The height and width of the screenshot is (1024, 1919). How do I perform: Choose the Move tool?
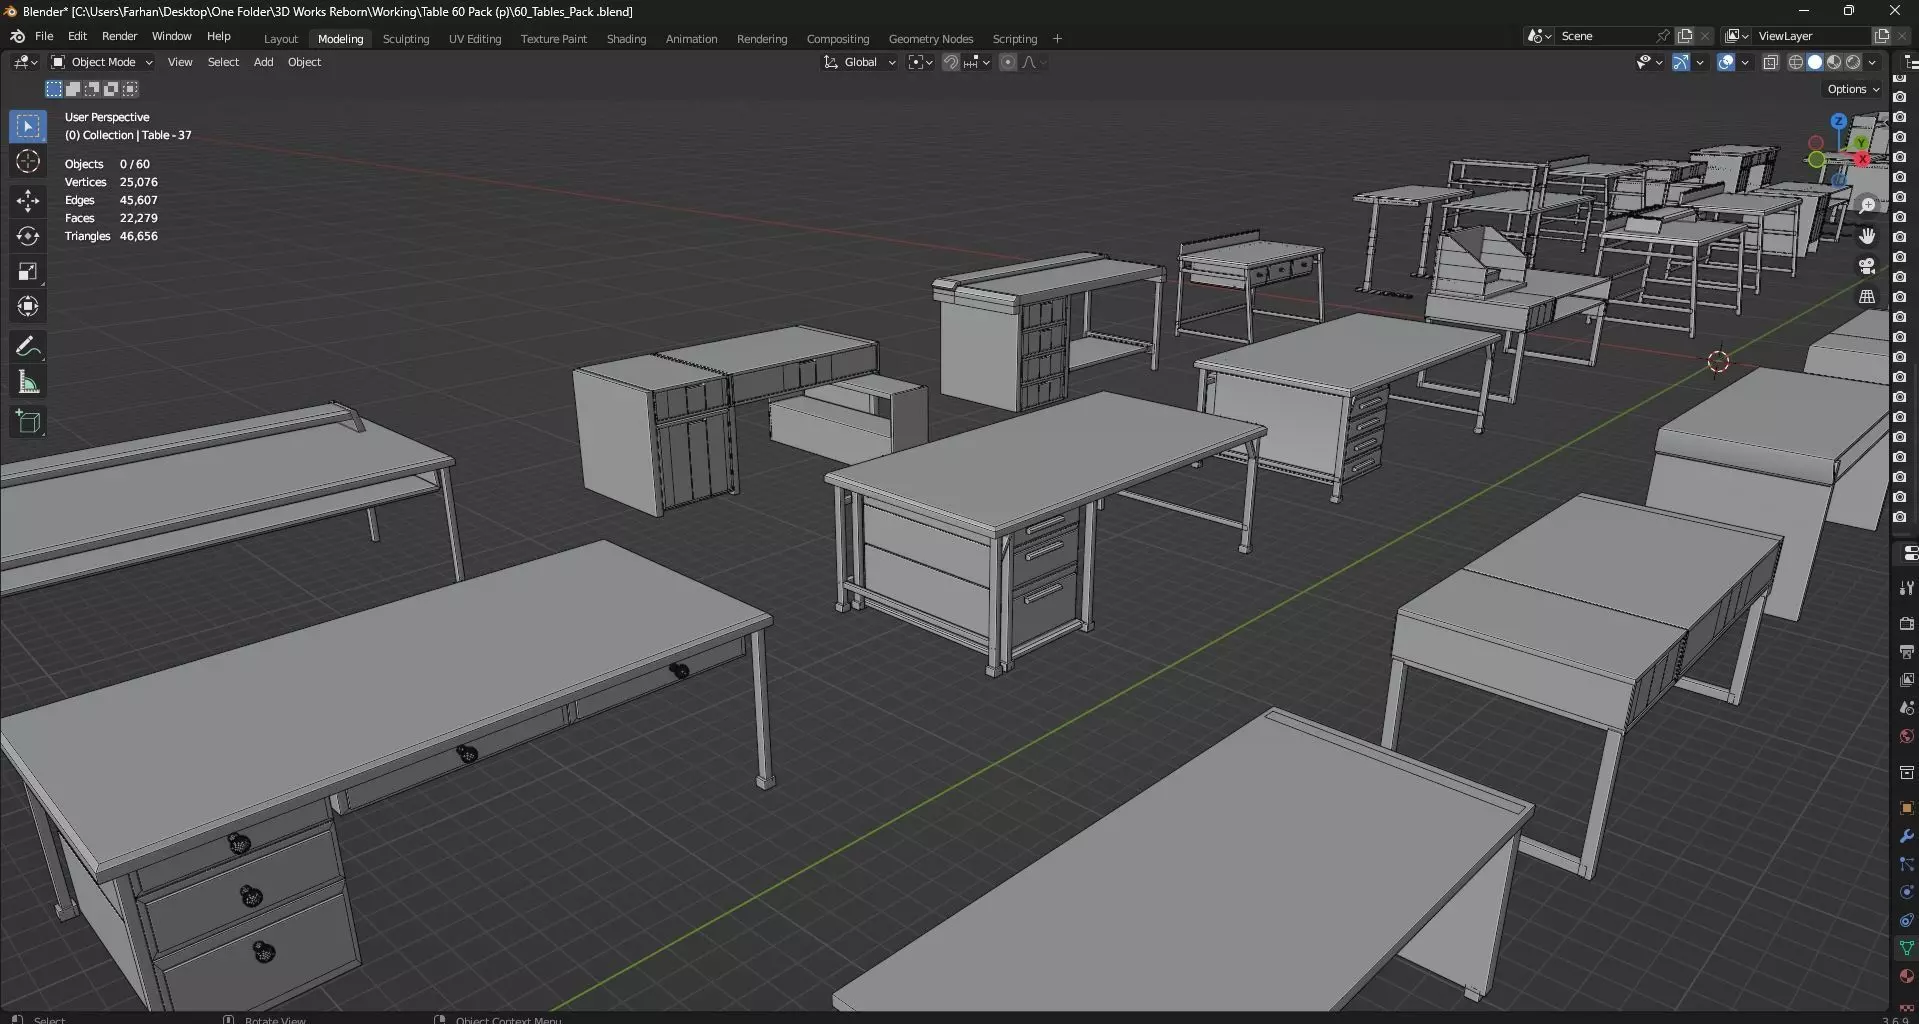pos(28,201)
